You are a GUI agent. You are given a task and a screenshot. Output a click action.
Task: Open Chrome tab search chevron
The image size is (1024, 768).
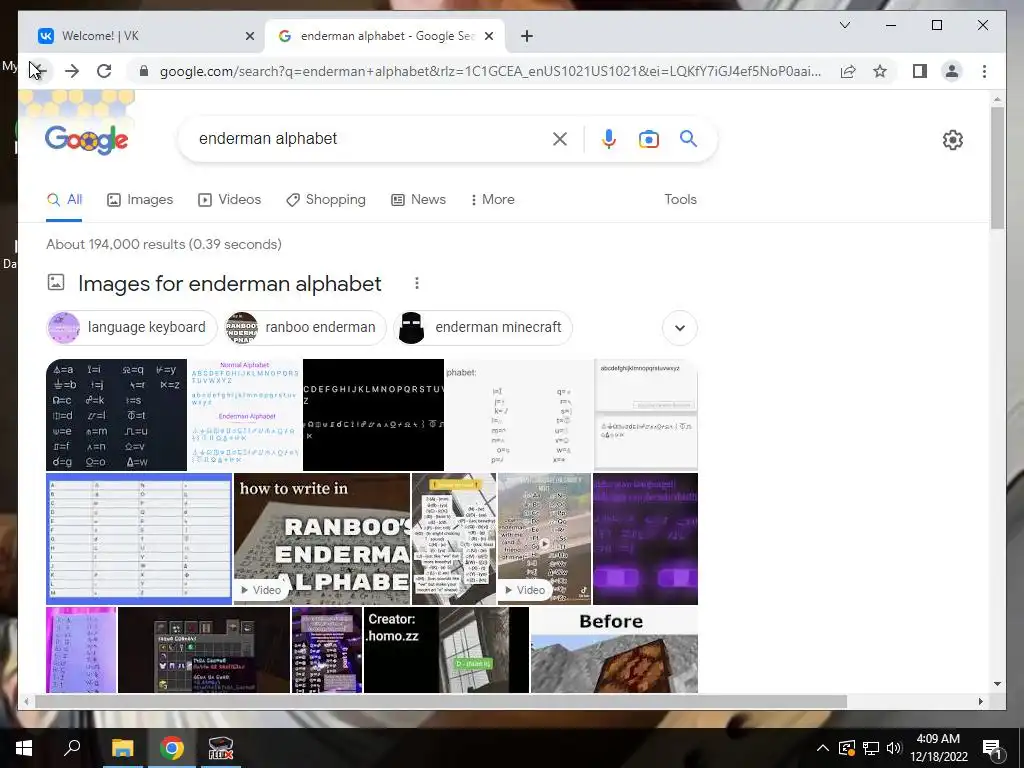click(845, 25)
